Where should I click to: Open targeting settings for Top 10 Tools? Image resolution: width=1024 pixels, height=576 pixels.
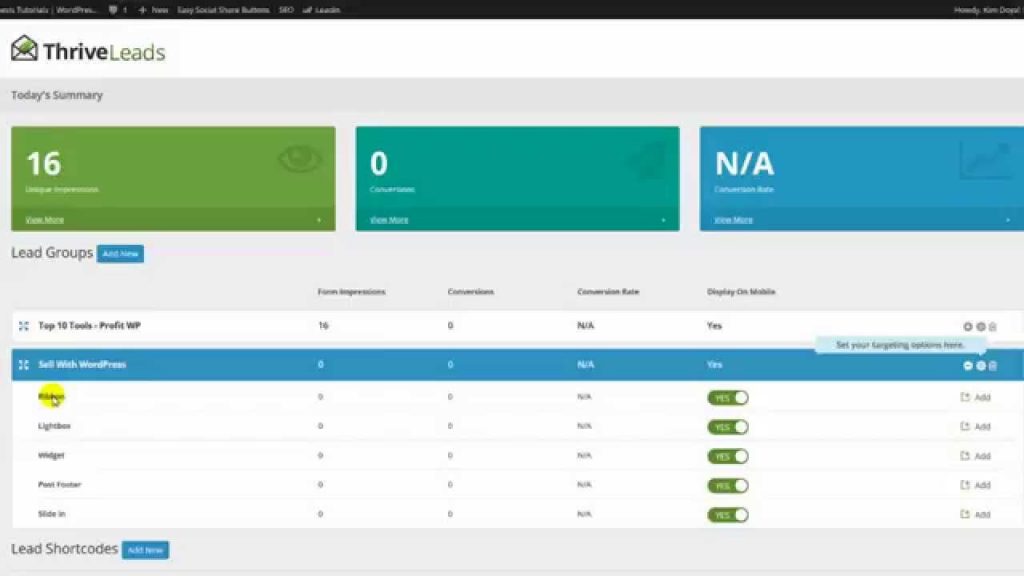981,327
